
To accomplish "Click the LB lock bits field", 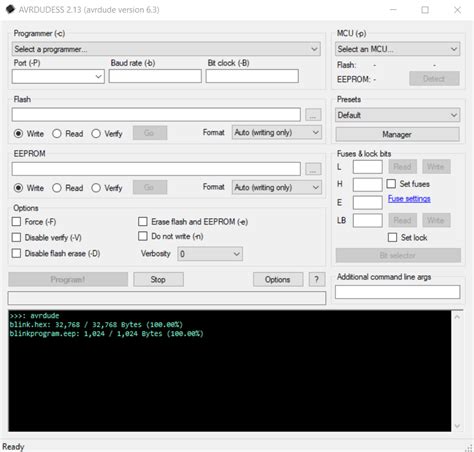I will pos(367,220).
